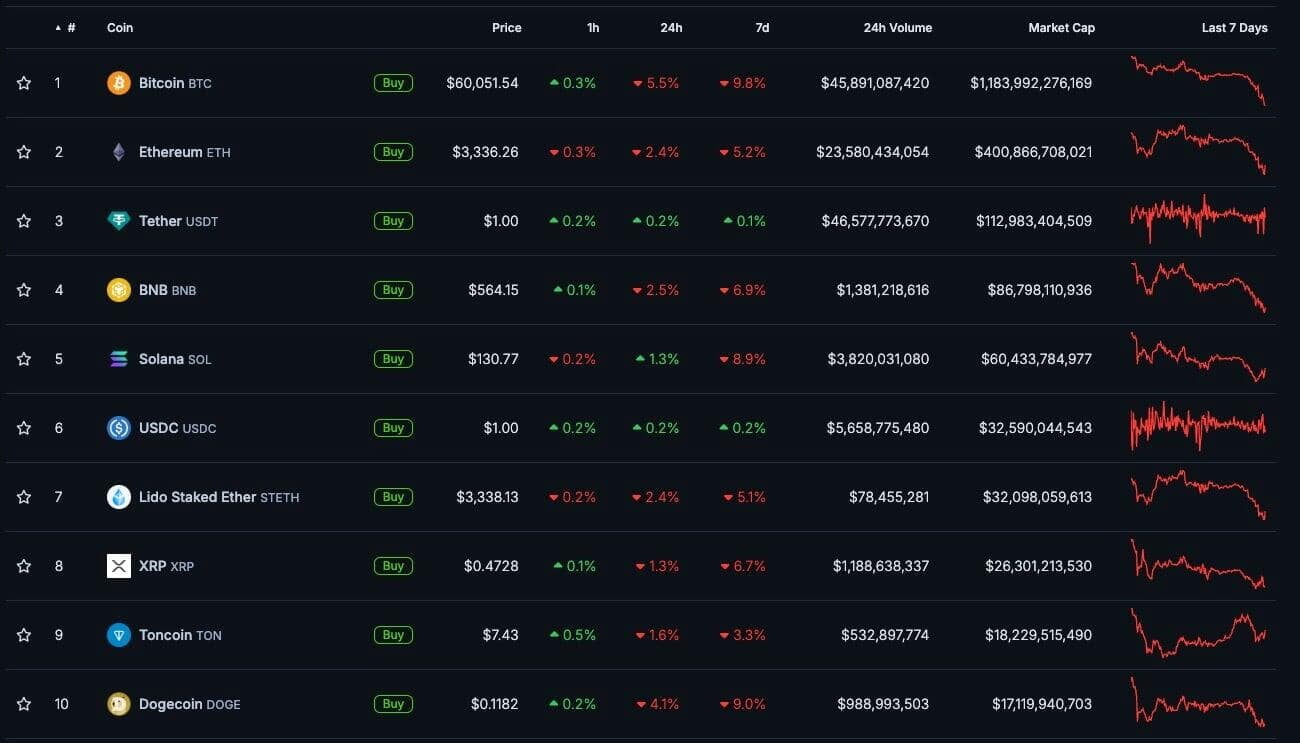Sort by Price column header
This screenshot has height=743, width=1300.
coord(507,28)
